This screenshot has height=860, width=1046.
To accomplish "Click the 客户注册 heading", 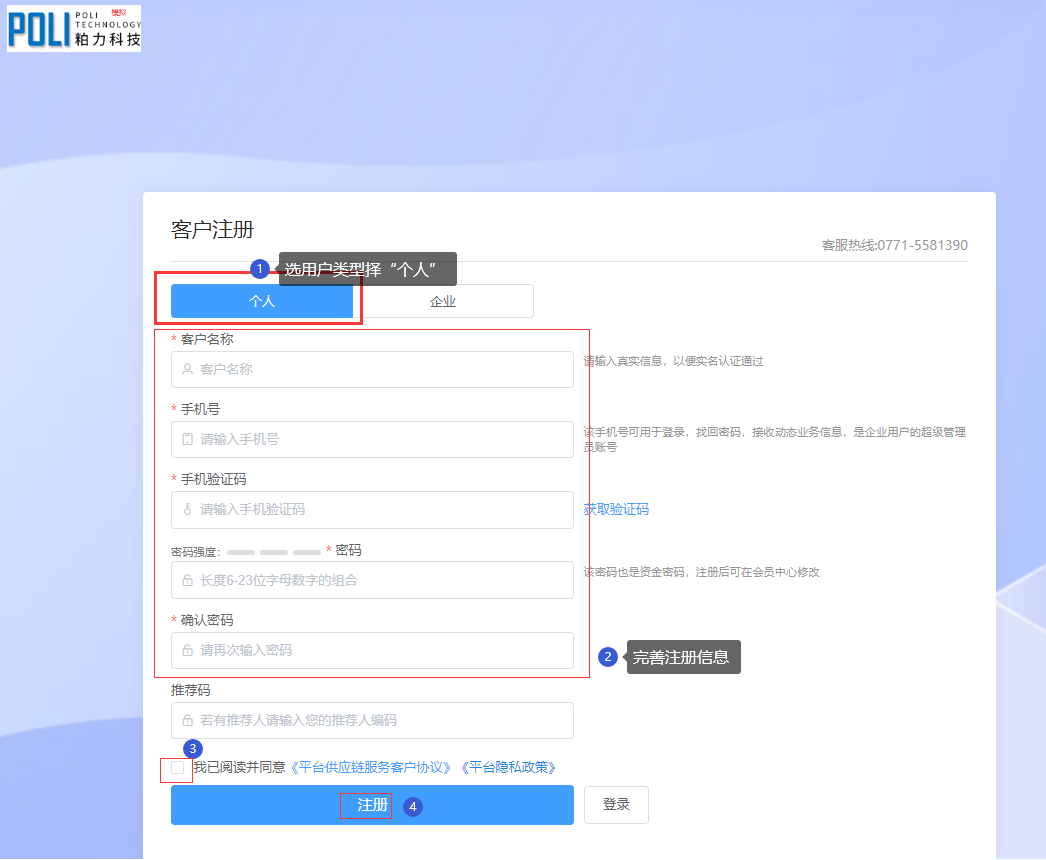I will [212, 230].
